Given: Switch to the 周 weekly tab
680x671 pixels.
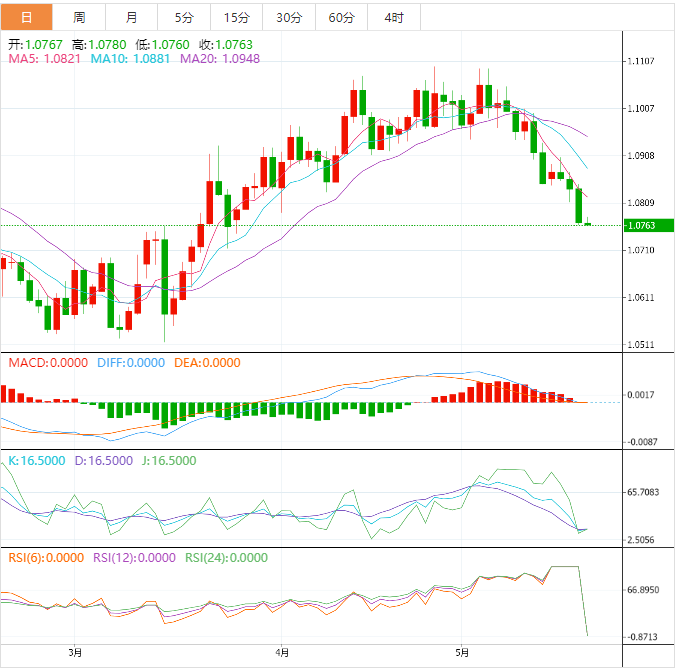Looking at the screenshot, I should 79,17.
